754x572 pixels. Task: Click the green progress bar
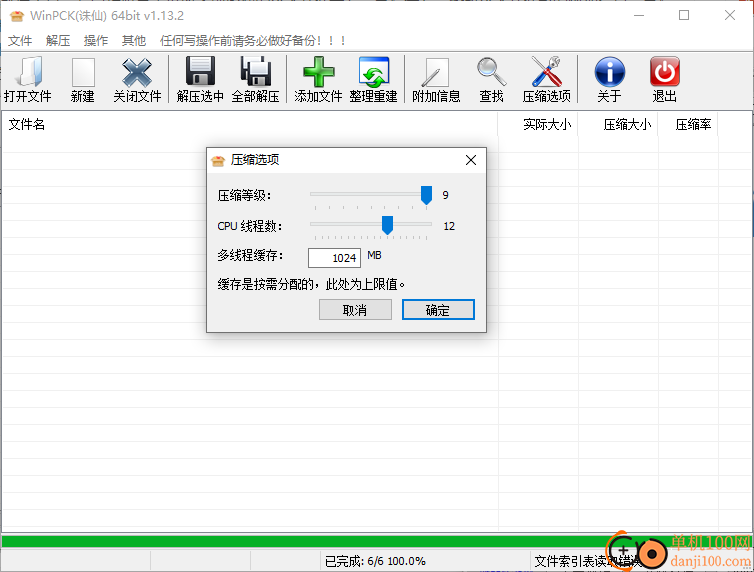pyautogui.click(x=377, y=542)
